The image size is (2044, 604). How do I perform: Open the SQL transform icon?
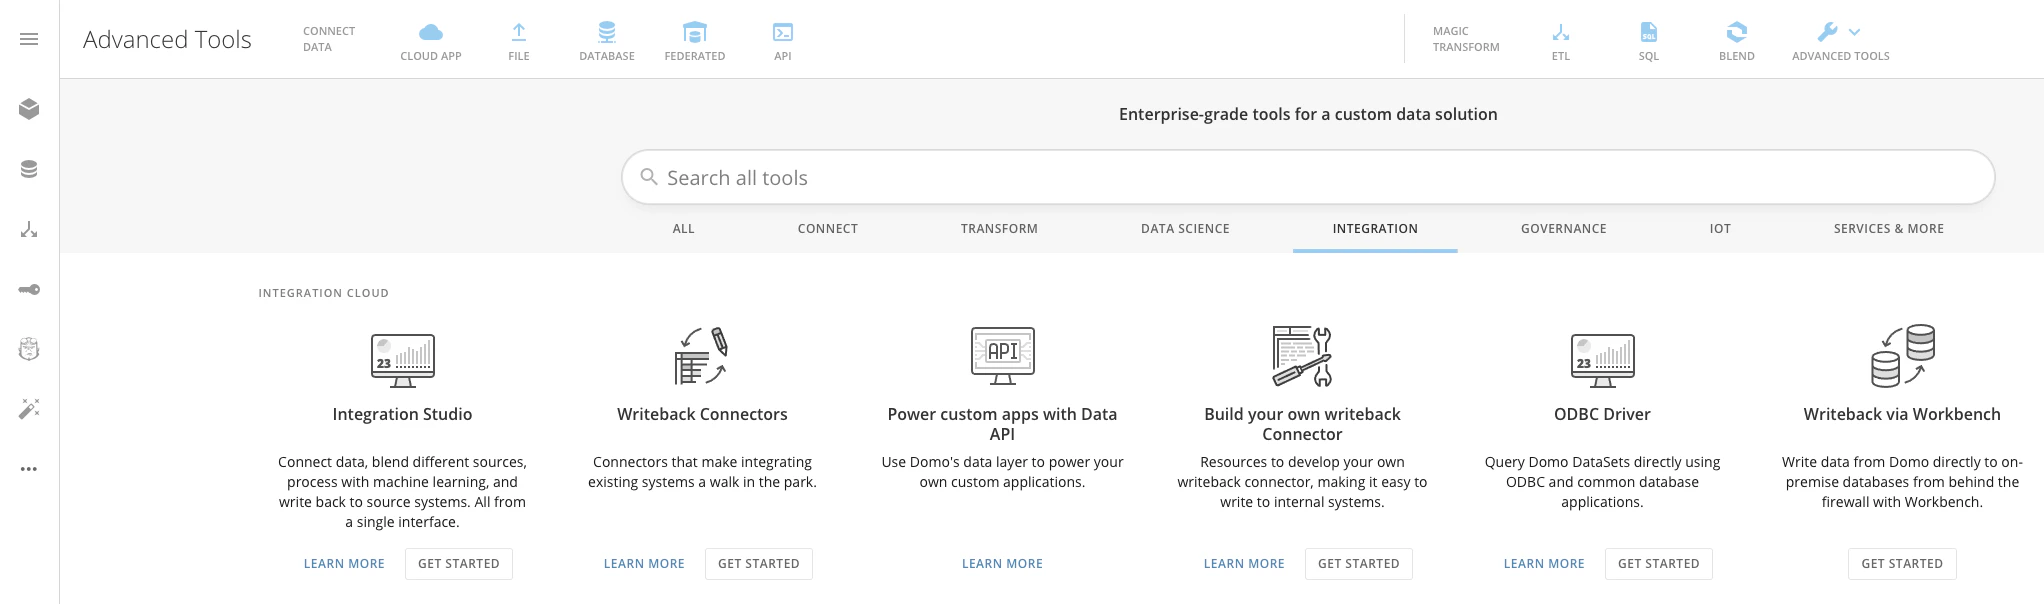pos(1649,32)
